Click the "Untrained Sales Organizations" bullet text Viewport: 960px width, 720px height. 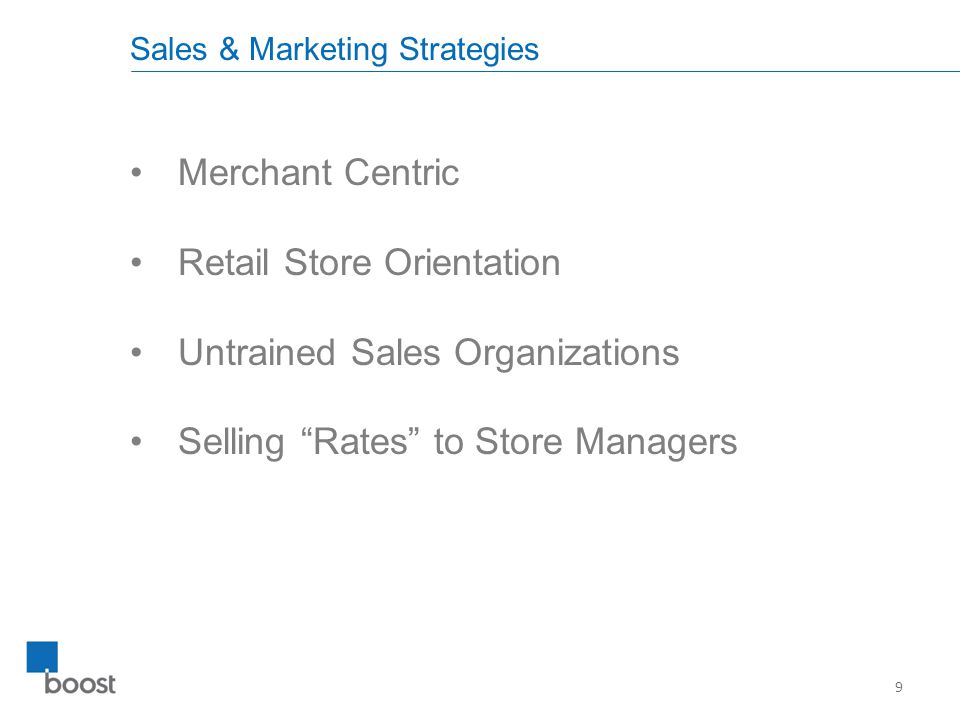coord(429,353)
